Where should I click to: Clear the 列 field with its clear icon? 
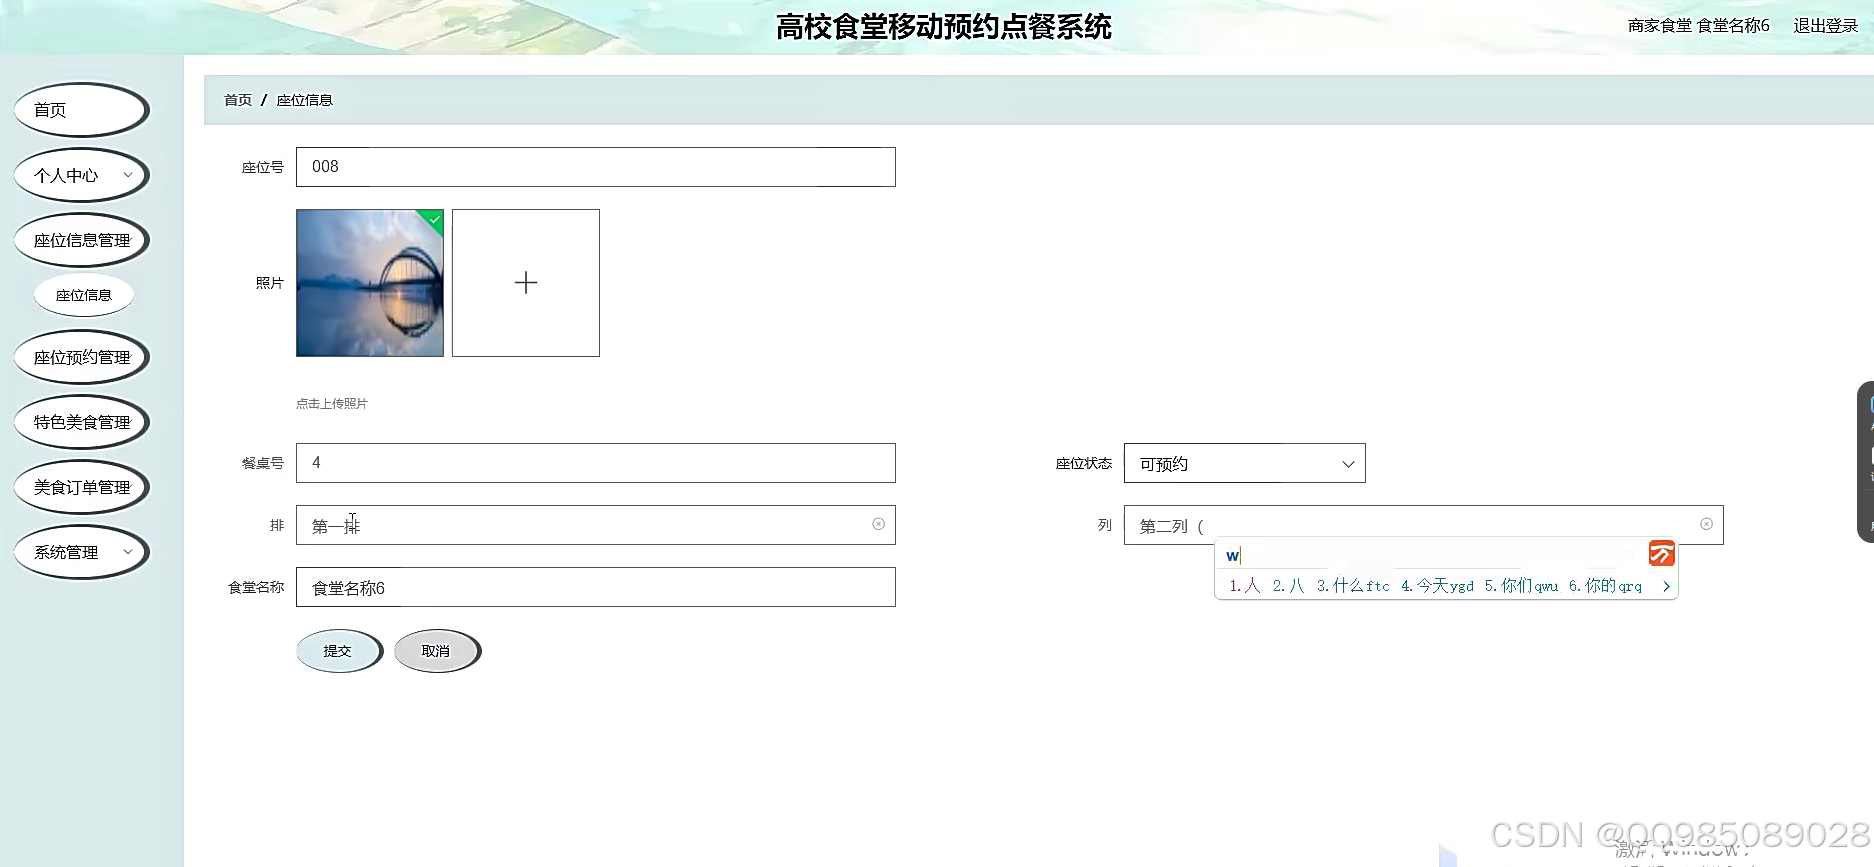(x=1706, y=524)
